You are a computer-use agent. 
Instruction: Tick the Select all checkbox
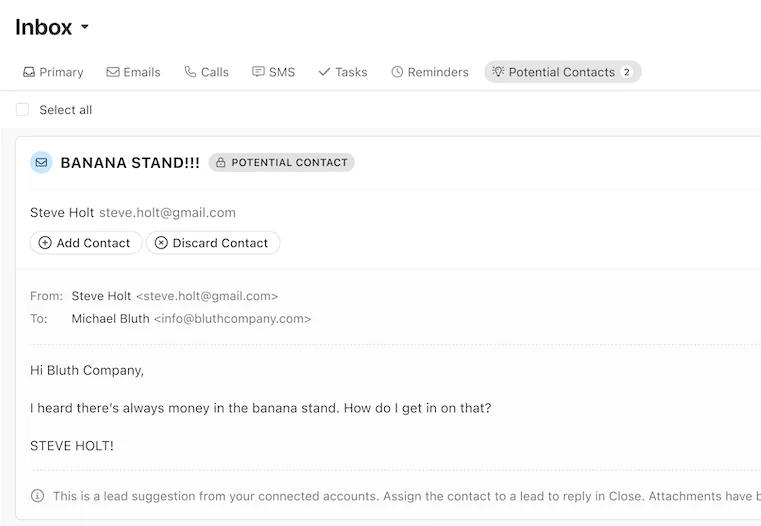click(x=22, y=110)
